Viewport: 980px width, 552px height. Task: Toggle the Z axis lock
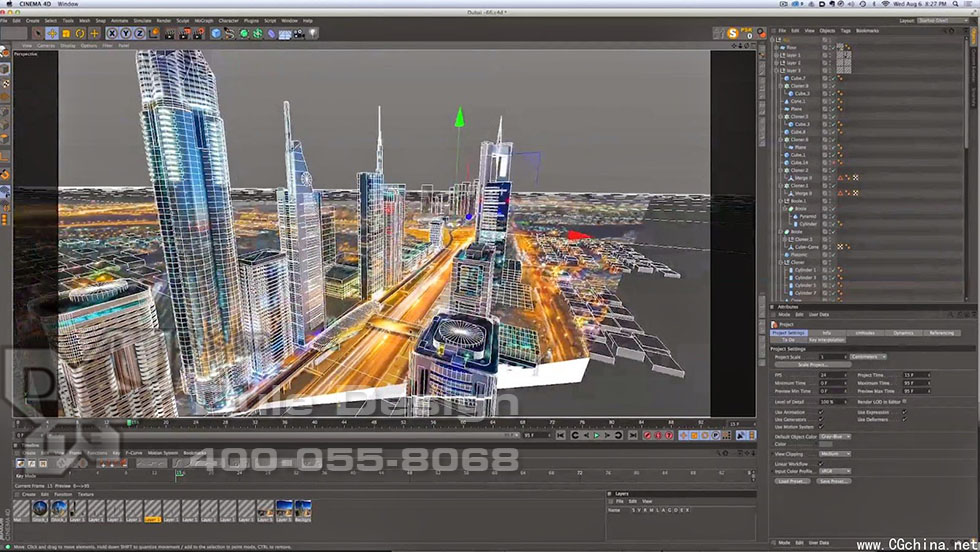pos(140,33)
